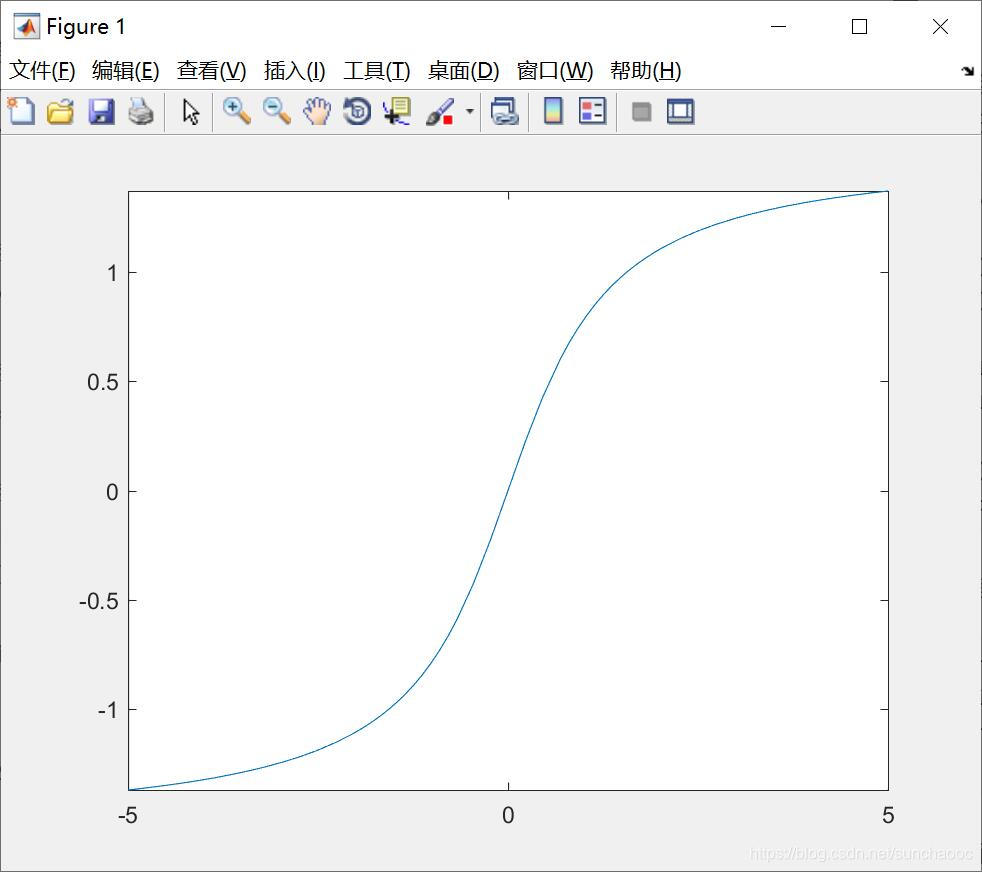
Task: Minimize the Figure 1 window
Action: [778, 26]
